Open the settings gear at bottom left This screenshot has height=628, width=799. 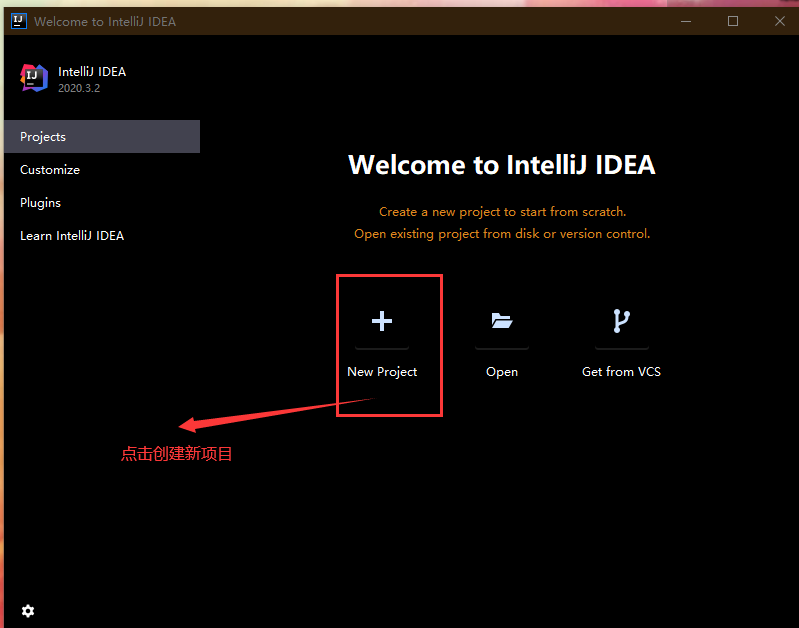pyautogui.click(x=28, y=611)
